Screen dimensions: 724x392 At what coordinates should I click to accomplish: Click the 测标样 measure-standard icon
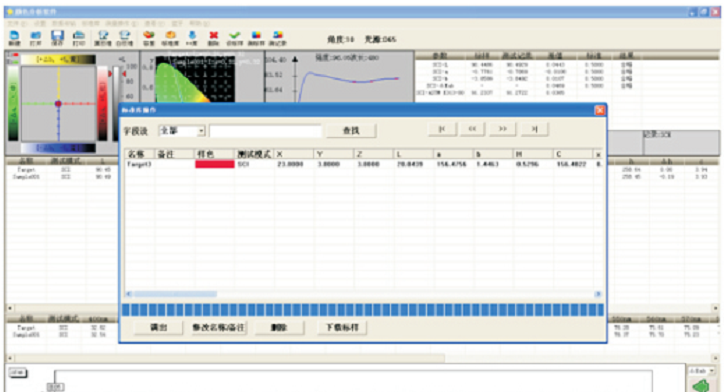coord(256,38)
